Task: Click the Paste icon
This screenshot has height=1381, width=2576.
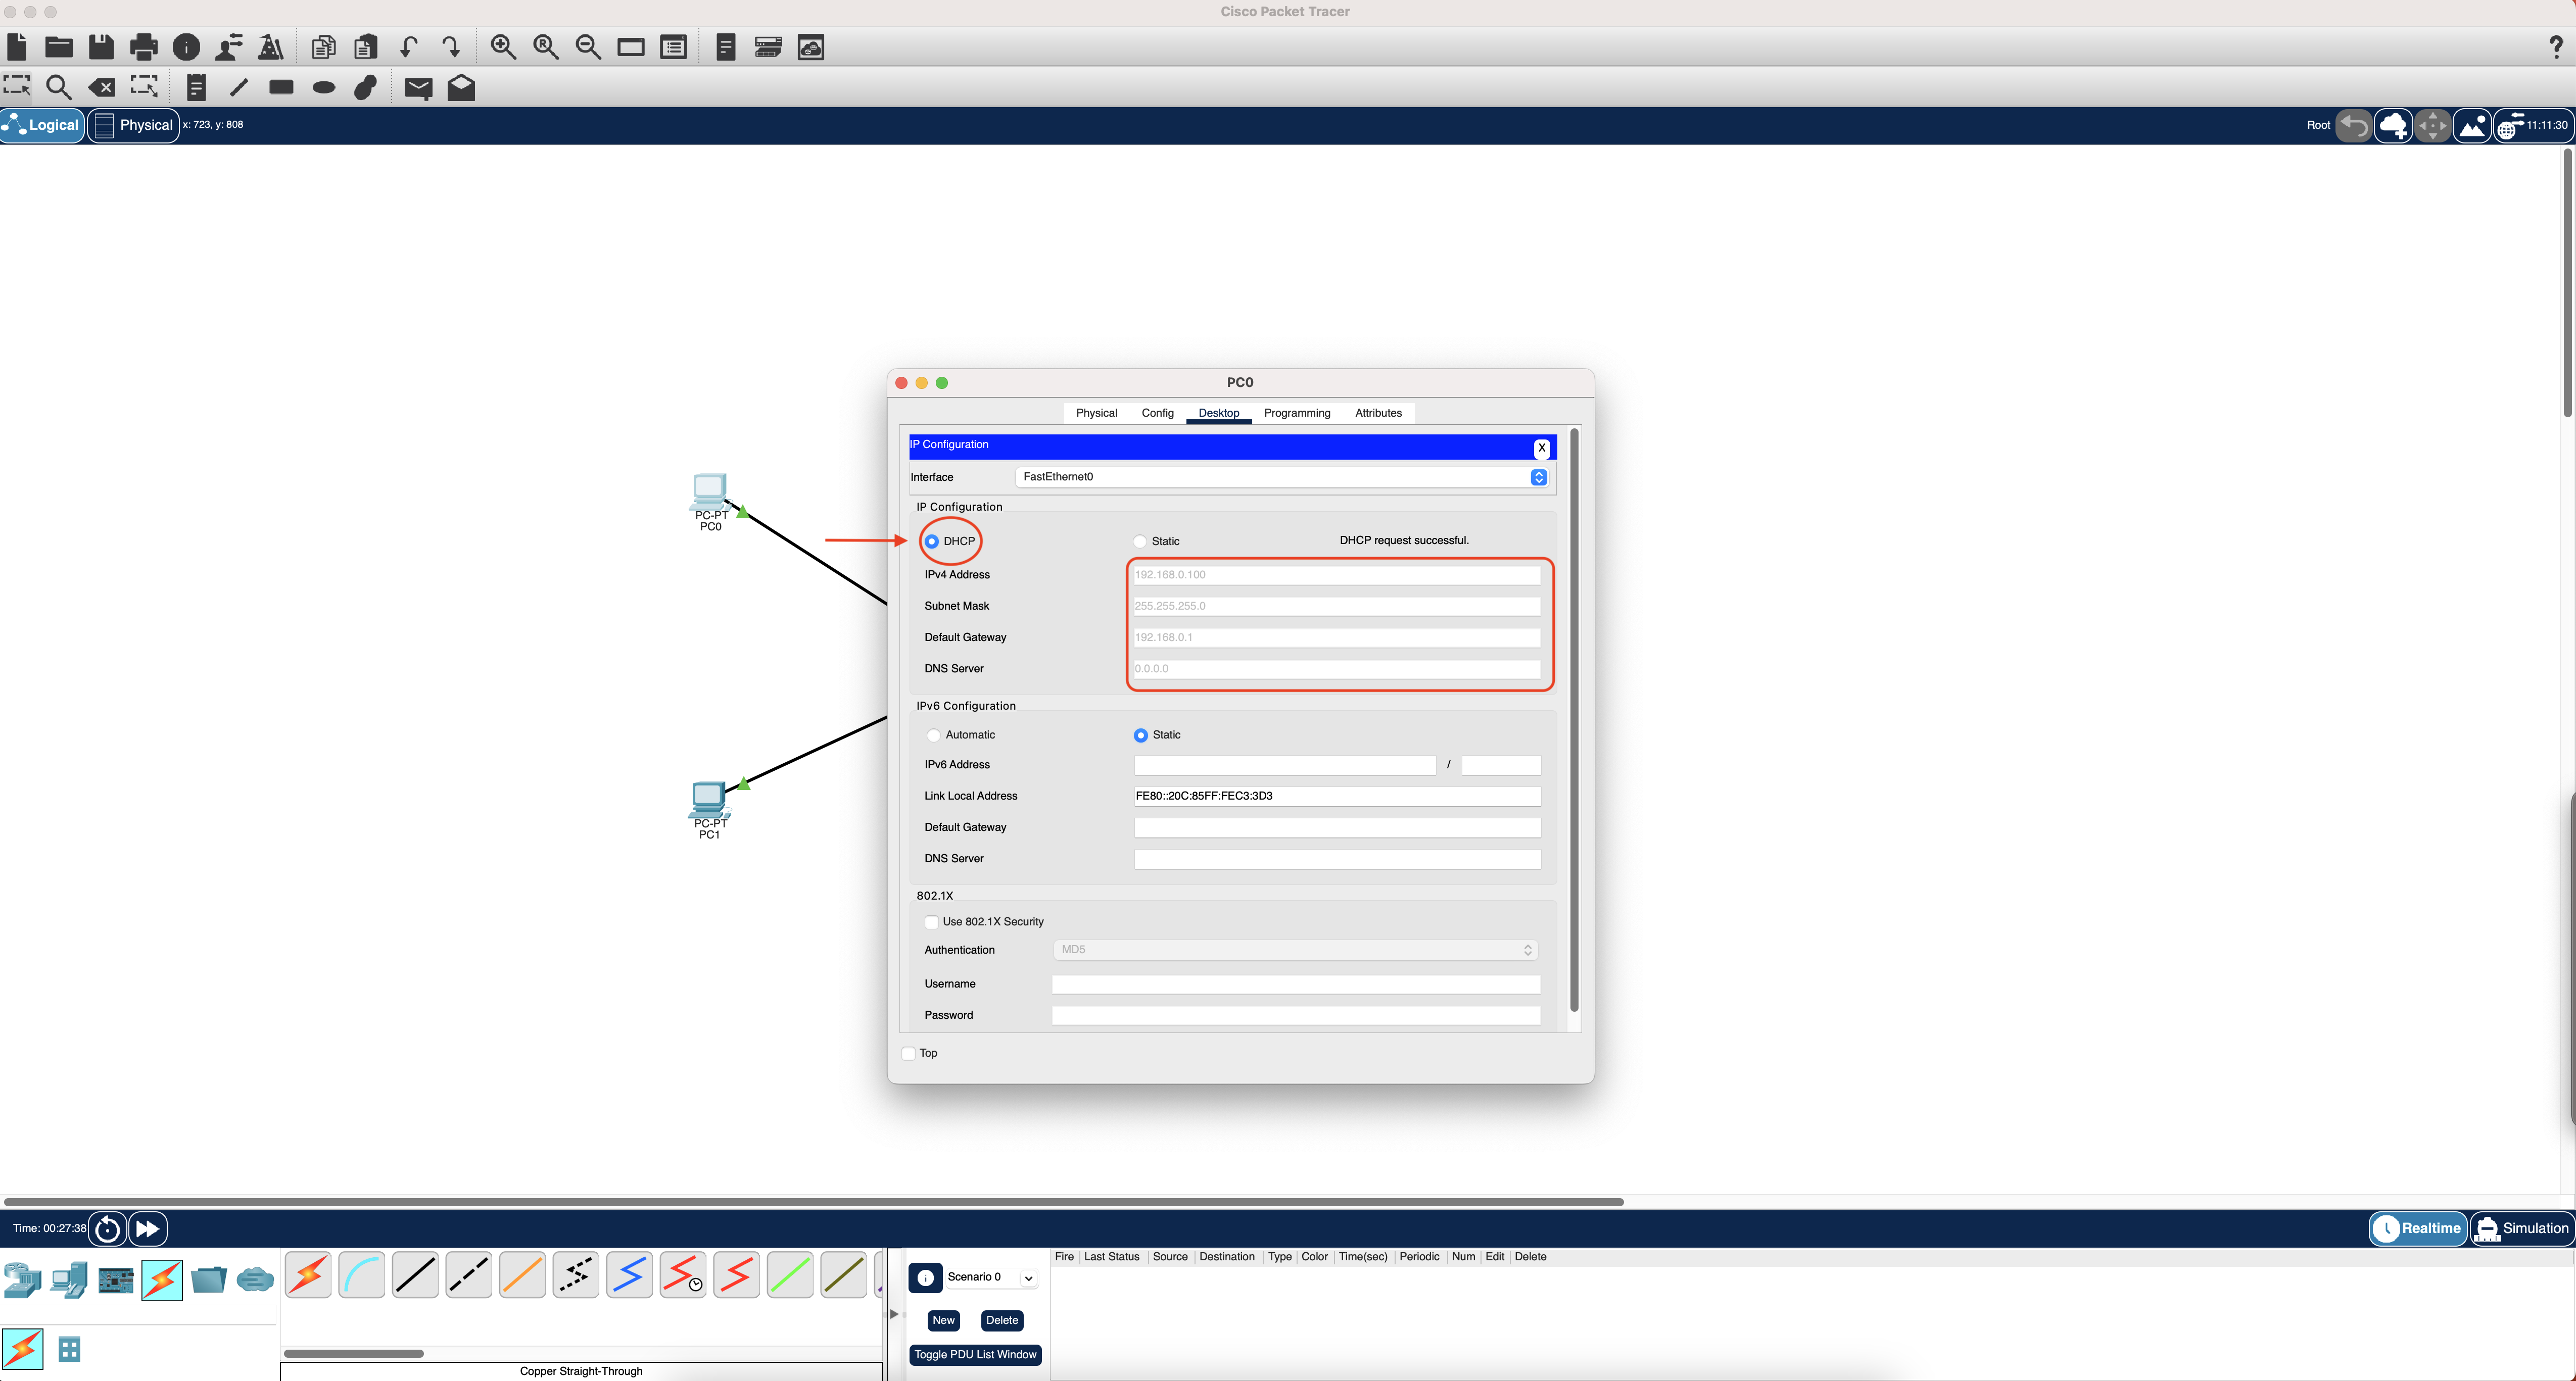Action: pyautogui.click(x=366, y=47)
